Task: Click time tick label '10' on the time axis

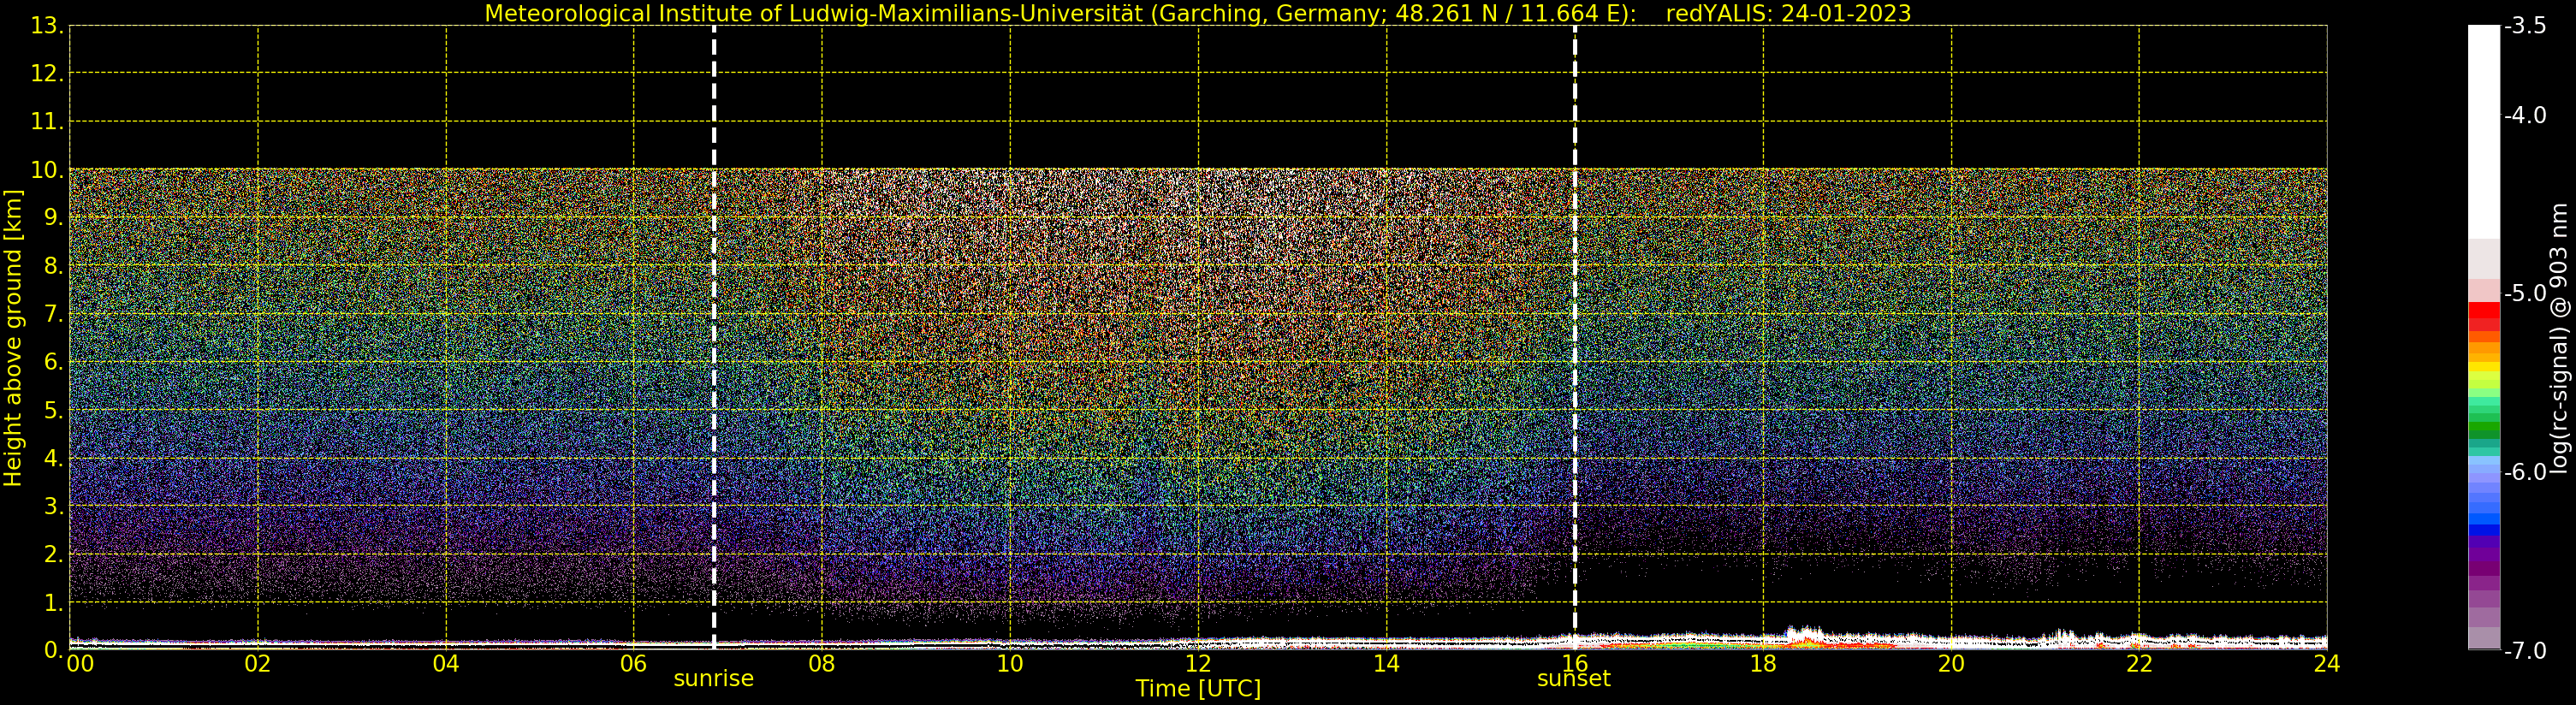Action: click(x=1009, y=664)
